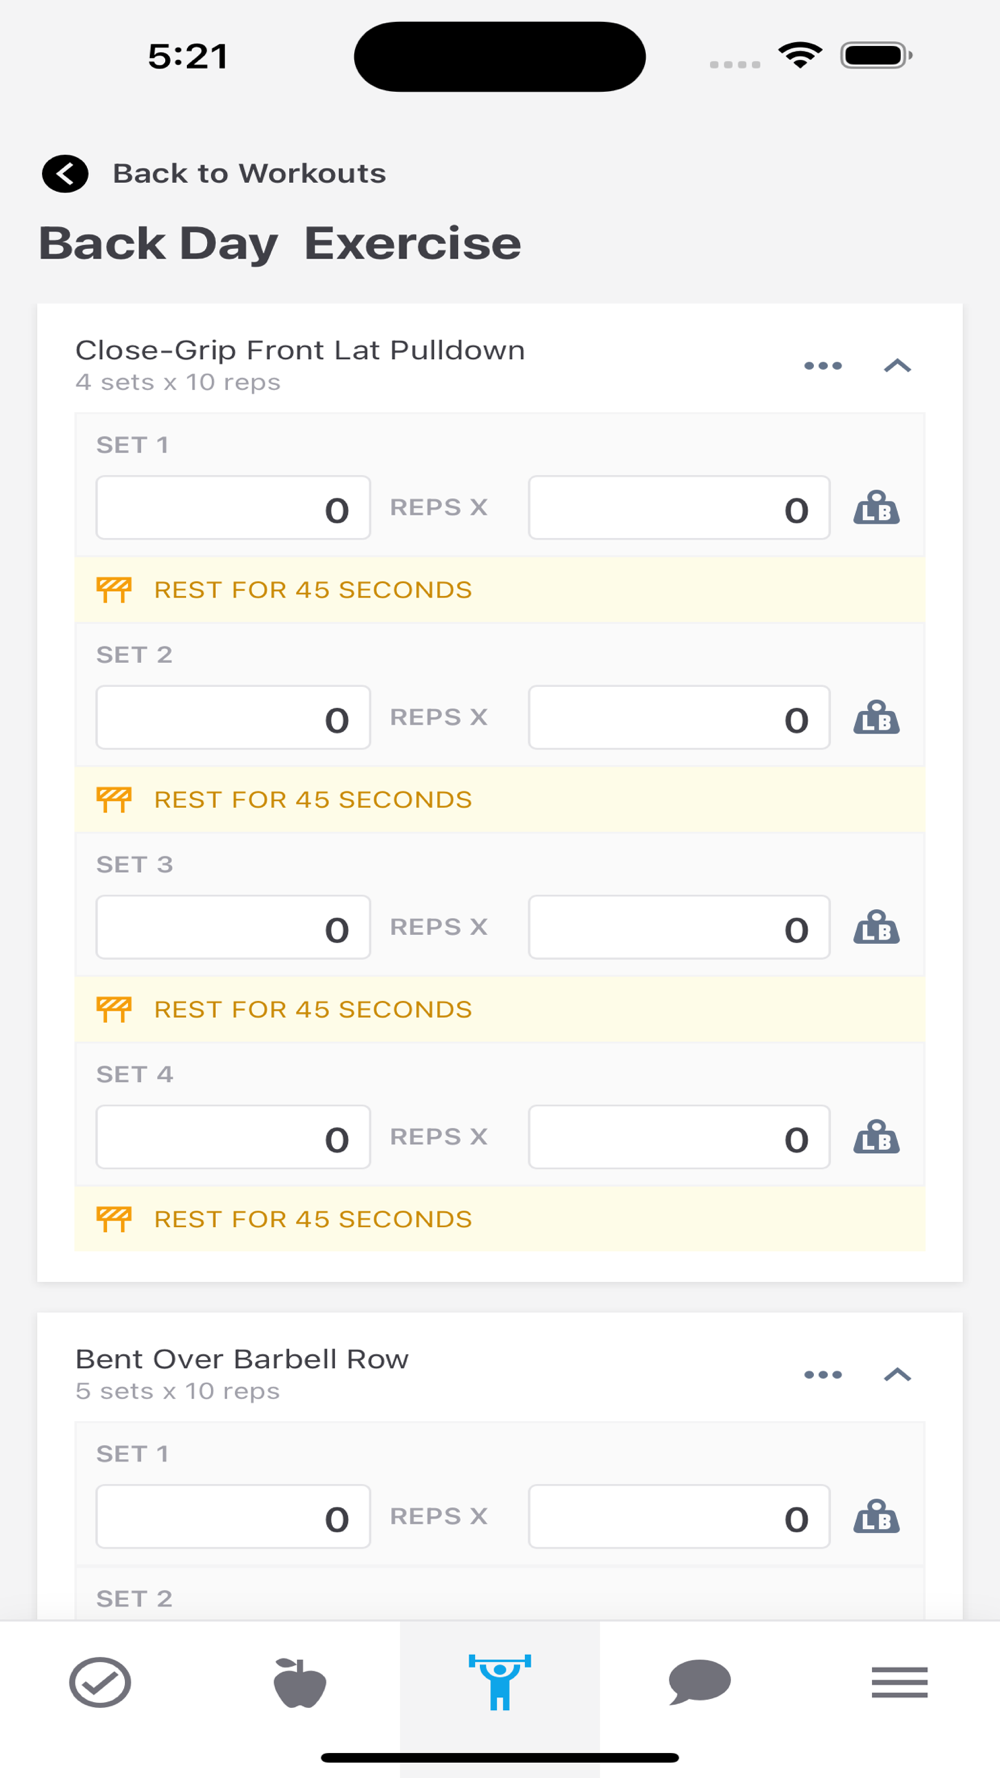This screenshot has width=1000, height=1778.
Task: Enter reps for Set 1 of Lat Pulldown
Action: 233,509
